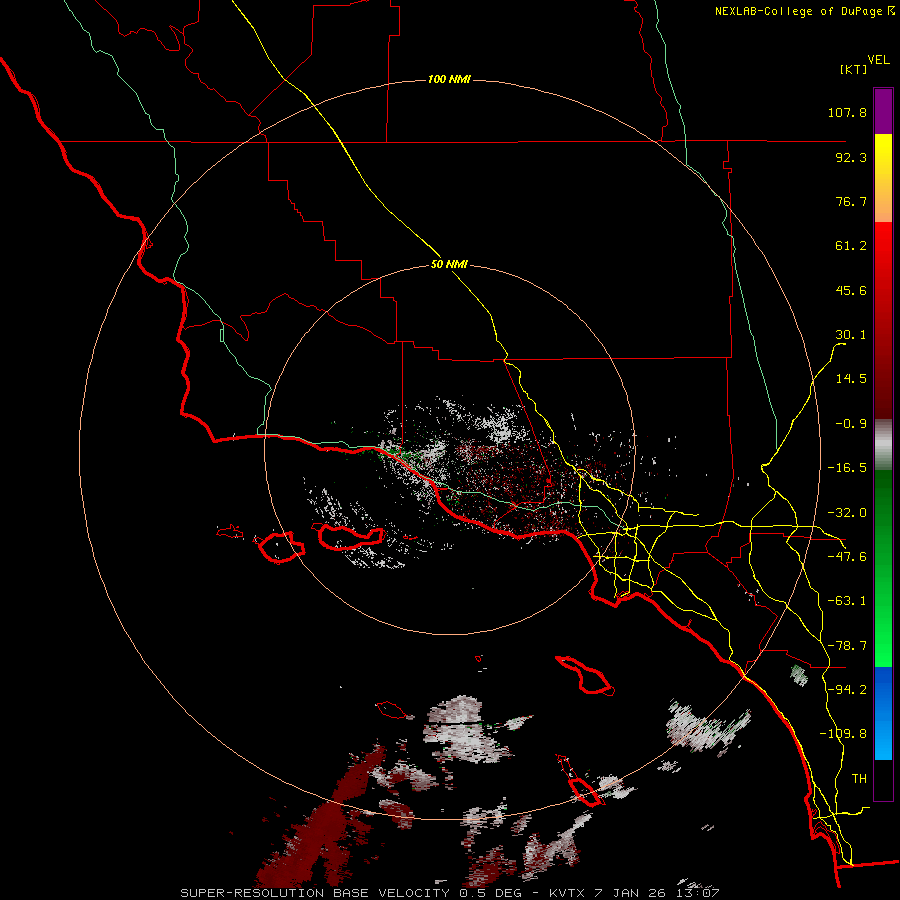Click the -47.6 legend value
The image size is (900, 900).
(x=847, y=557)
